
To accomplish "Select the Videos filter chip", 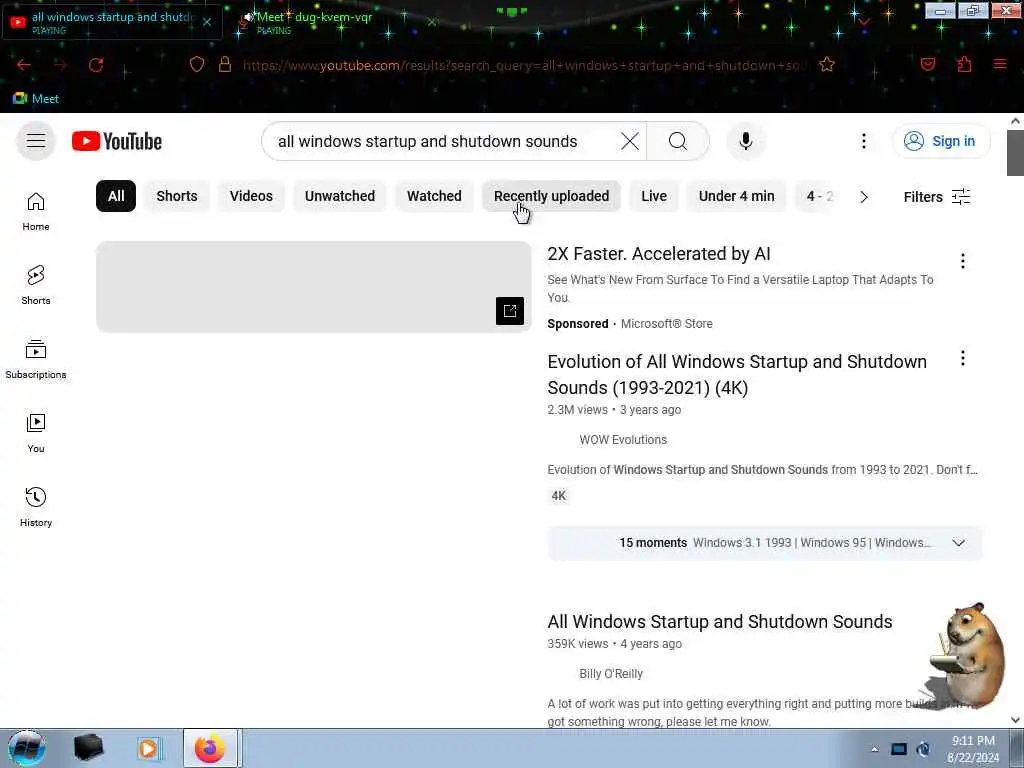I will pyautogui.click(x=251, y=196).
